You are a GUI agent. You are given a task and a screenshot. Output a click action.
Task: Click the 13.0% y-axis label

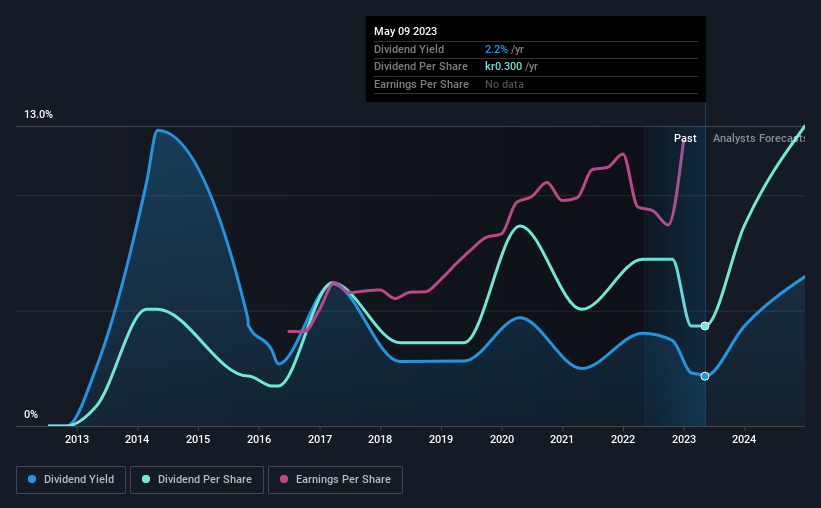pos(38,114)
